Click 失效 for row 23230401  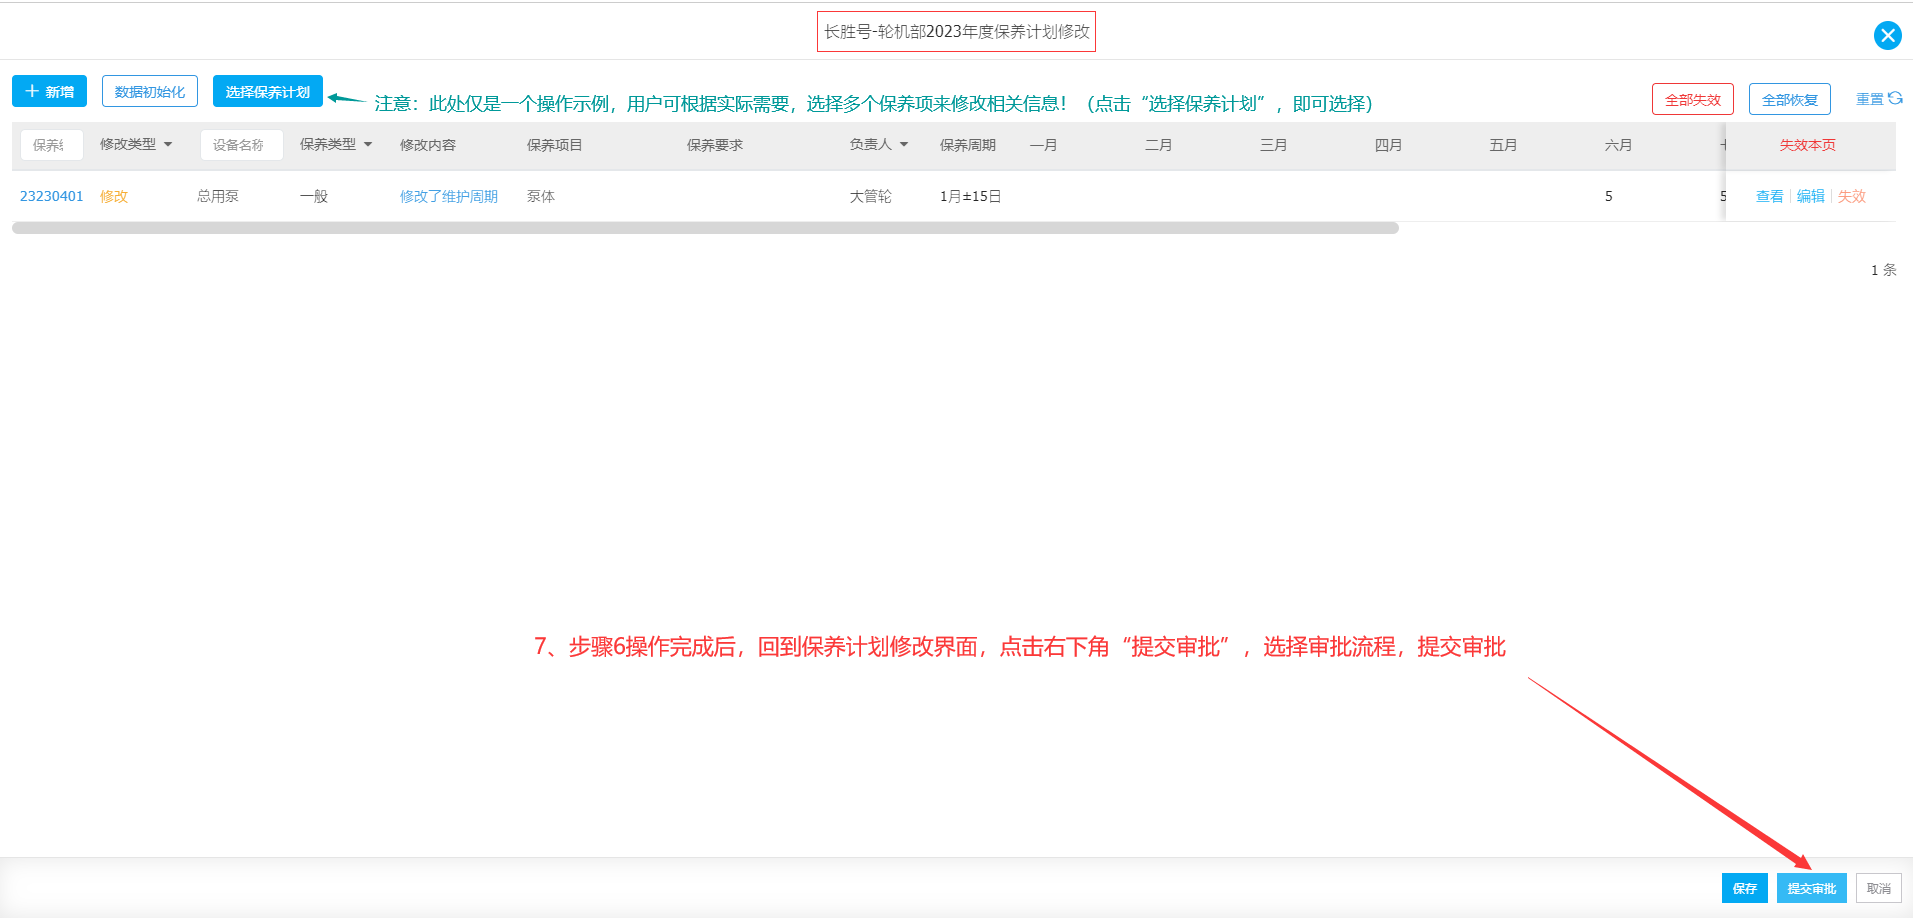[x=1851, y=196]
